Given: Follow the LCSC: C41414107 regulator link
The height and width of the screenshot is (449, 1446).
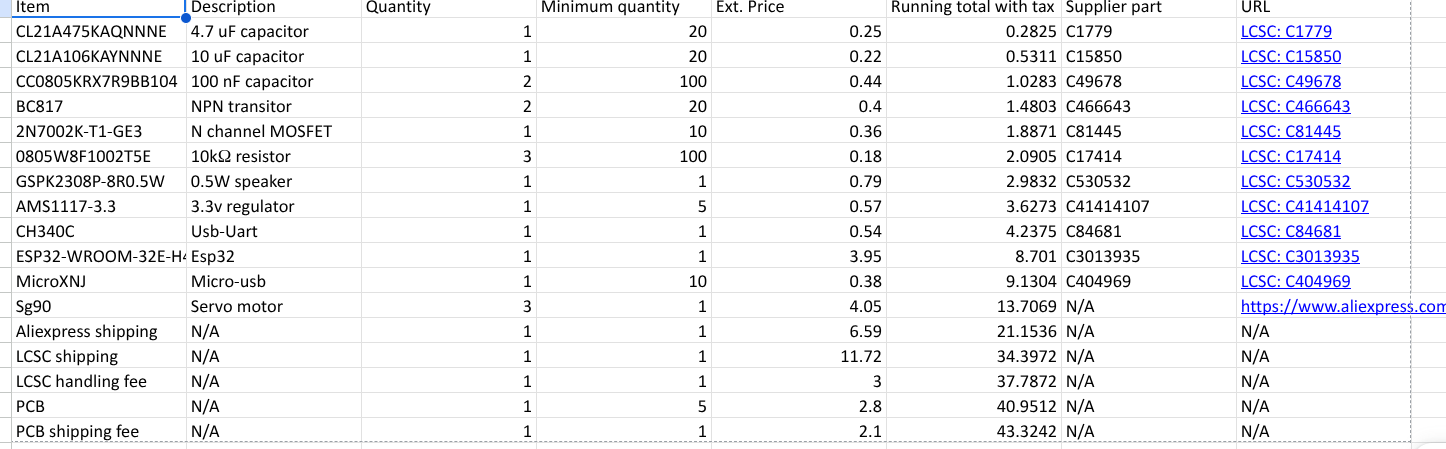Looking at the screenshot, I should tap(1304, 207).
